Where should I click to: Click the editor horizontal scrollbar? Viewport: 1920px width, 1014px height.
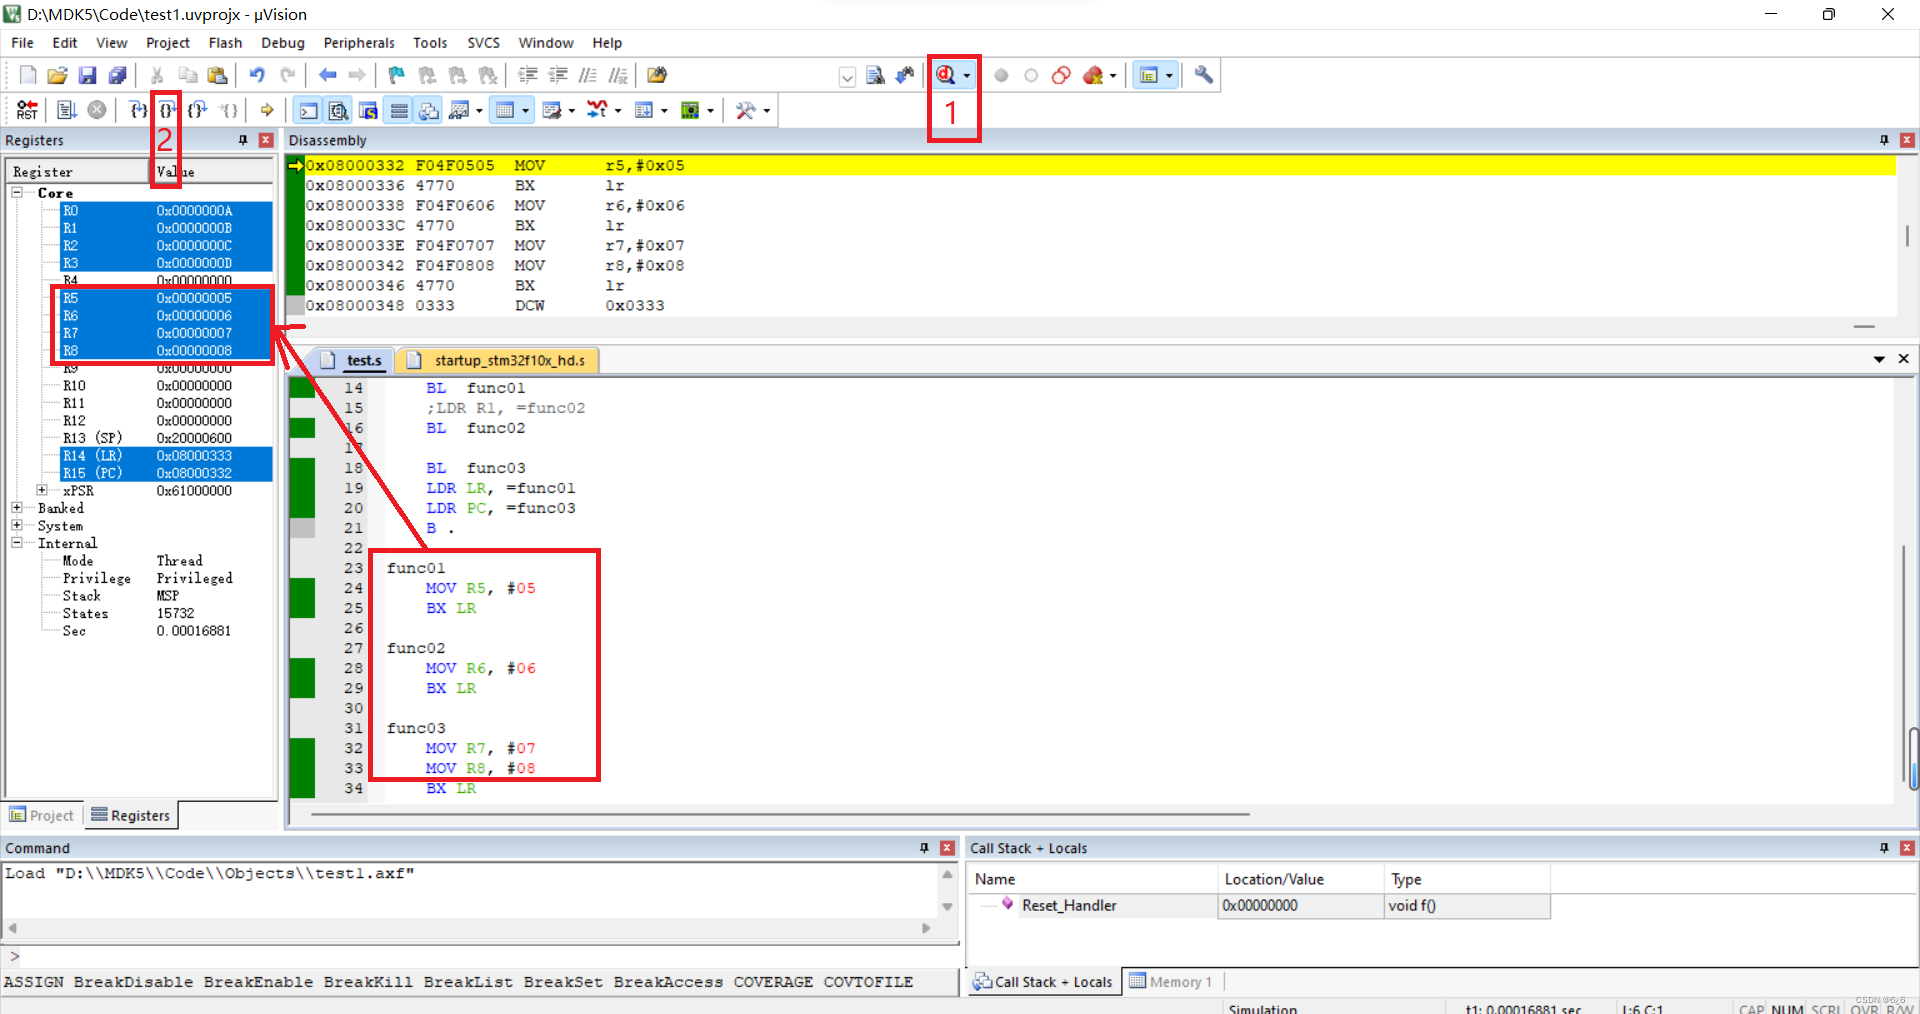[x=780, y=815]
